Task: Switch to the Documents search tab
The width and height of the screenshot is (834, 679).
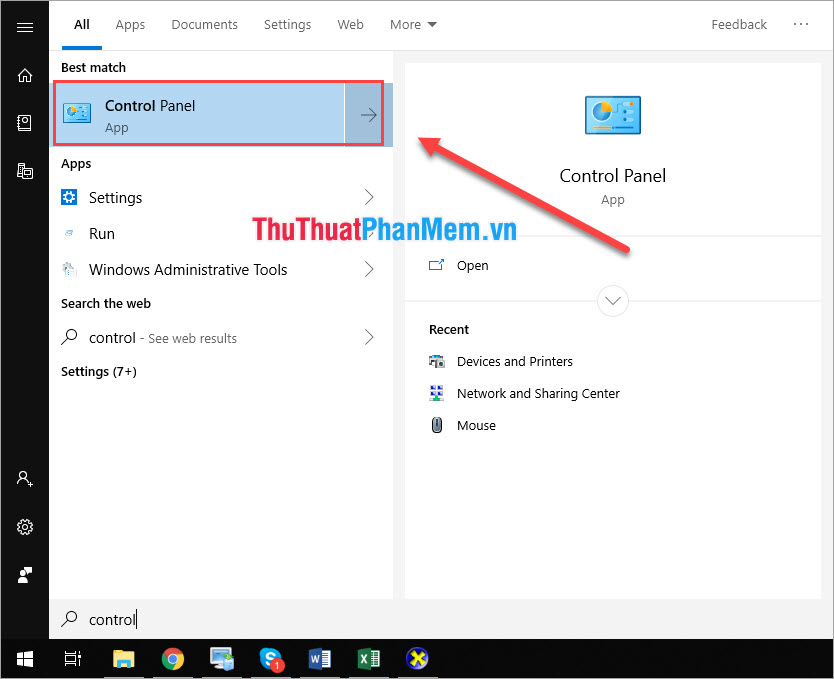Action: coord(204,25)
